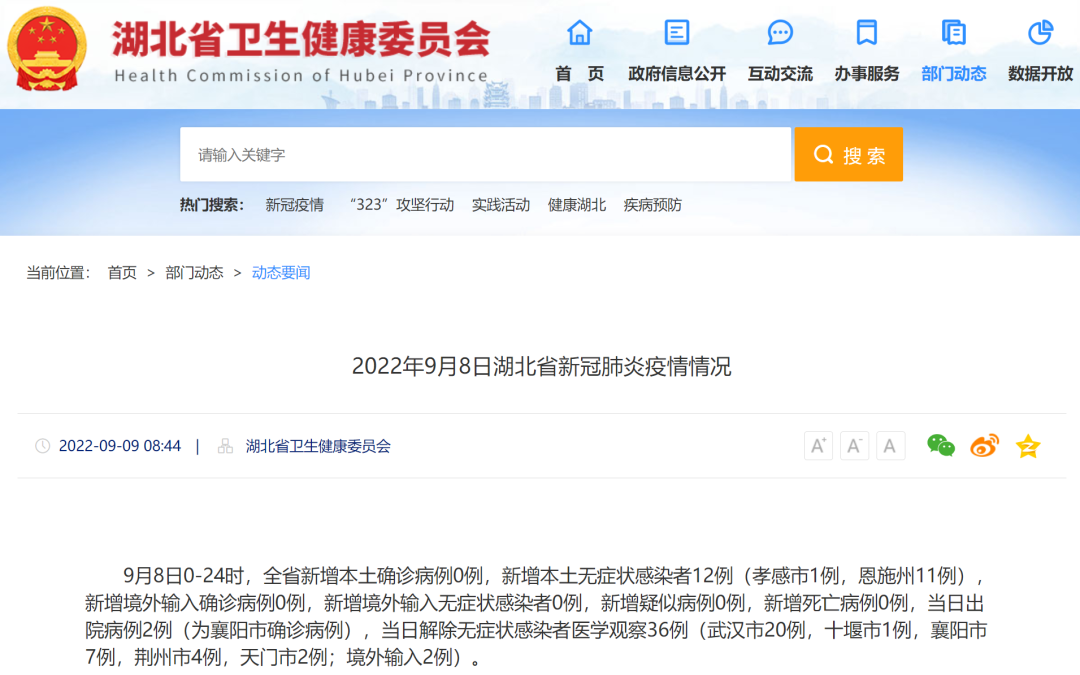Increase font size with A+ button
This screenshot has width=1080, height=675.
818,446
